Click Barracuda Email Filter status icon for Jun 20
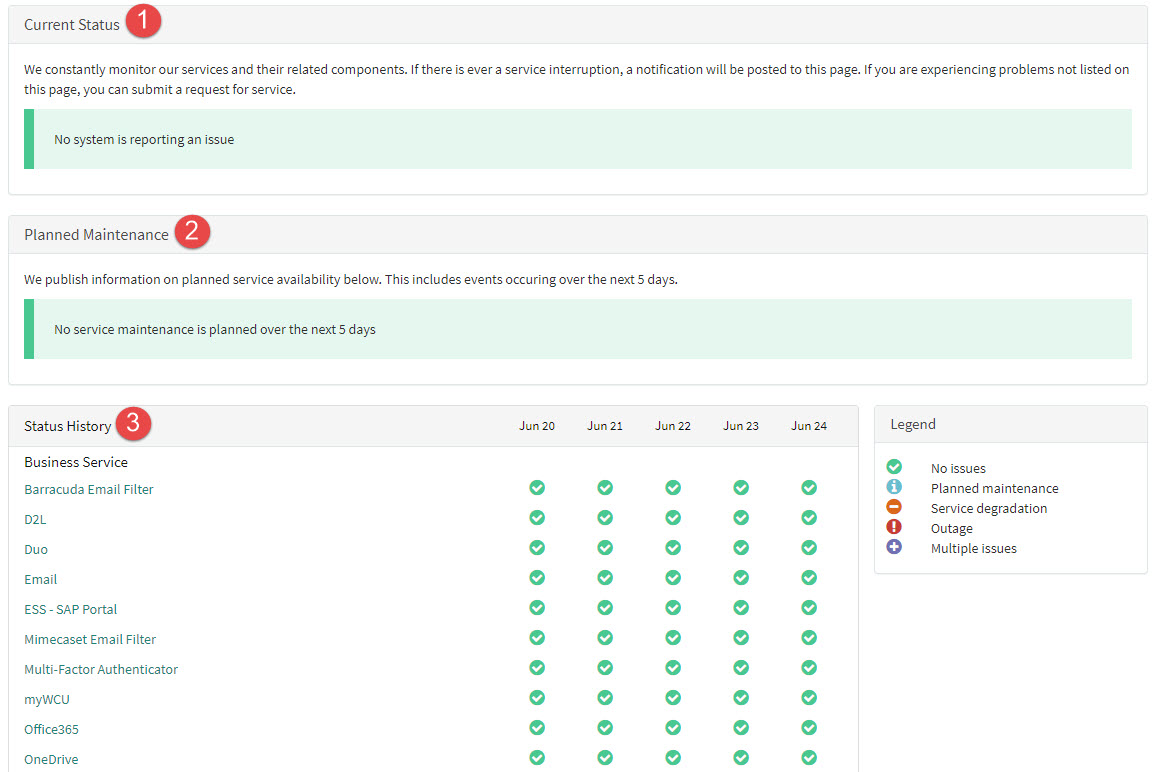This screenshot has height=772, width=1154. pos(537,488)
